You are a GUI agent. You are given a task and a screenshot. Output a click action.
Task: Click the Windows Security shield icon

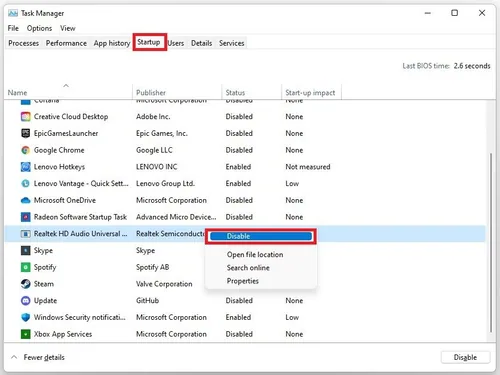point(25,317)
